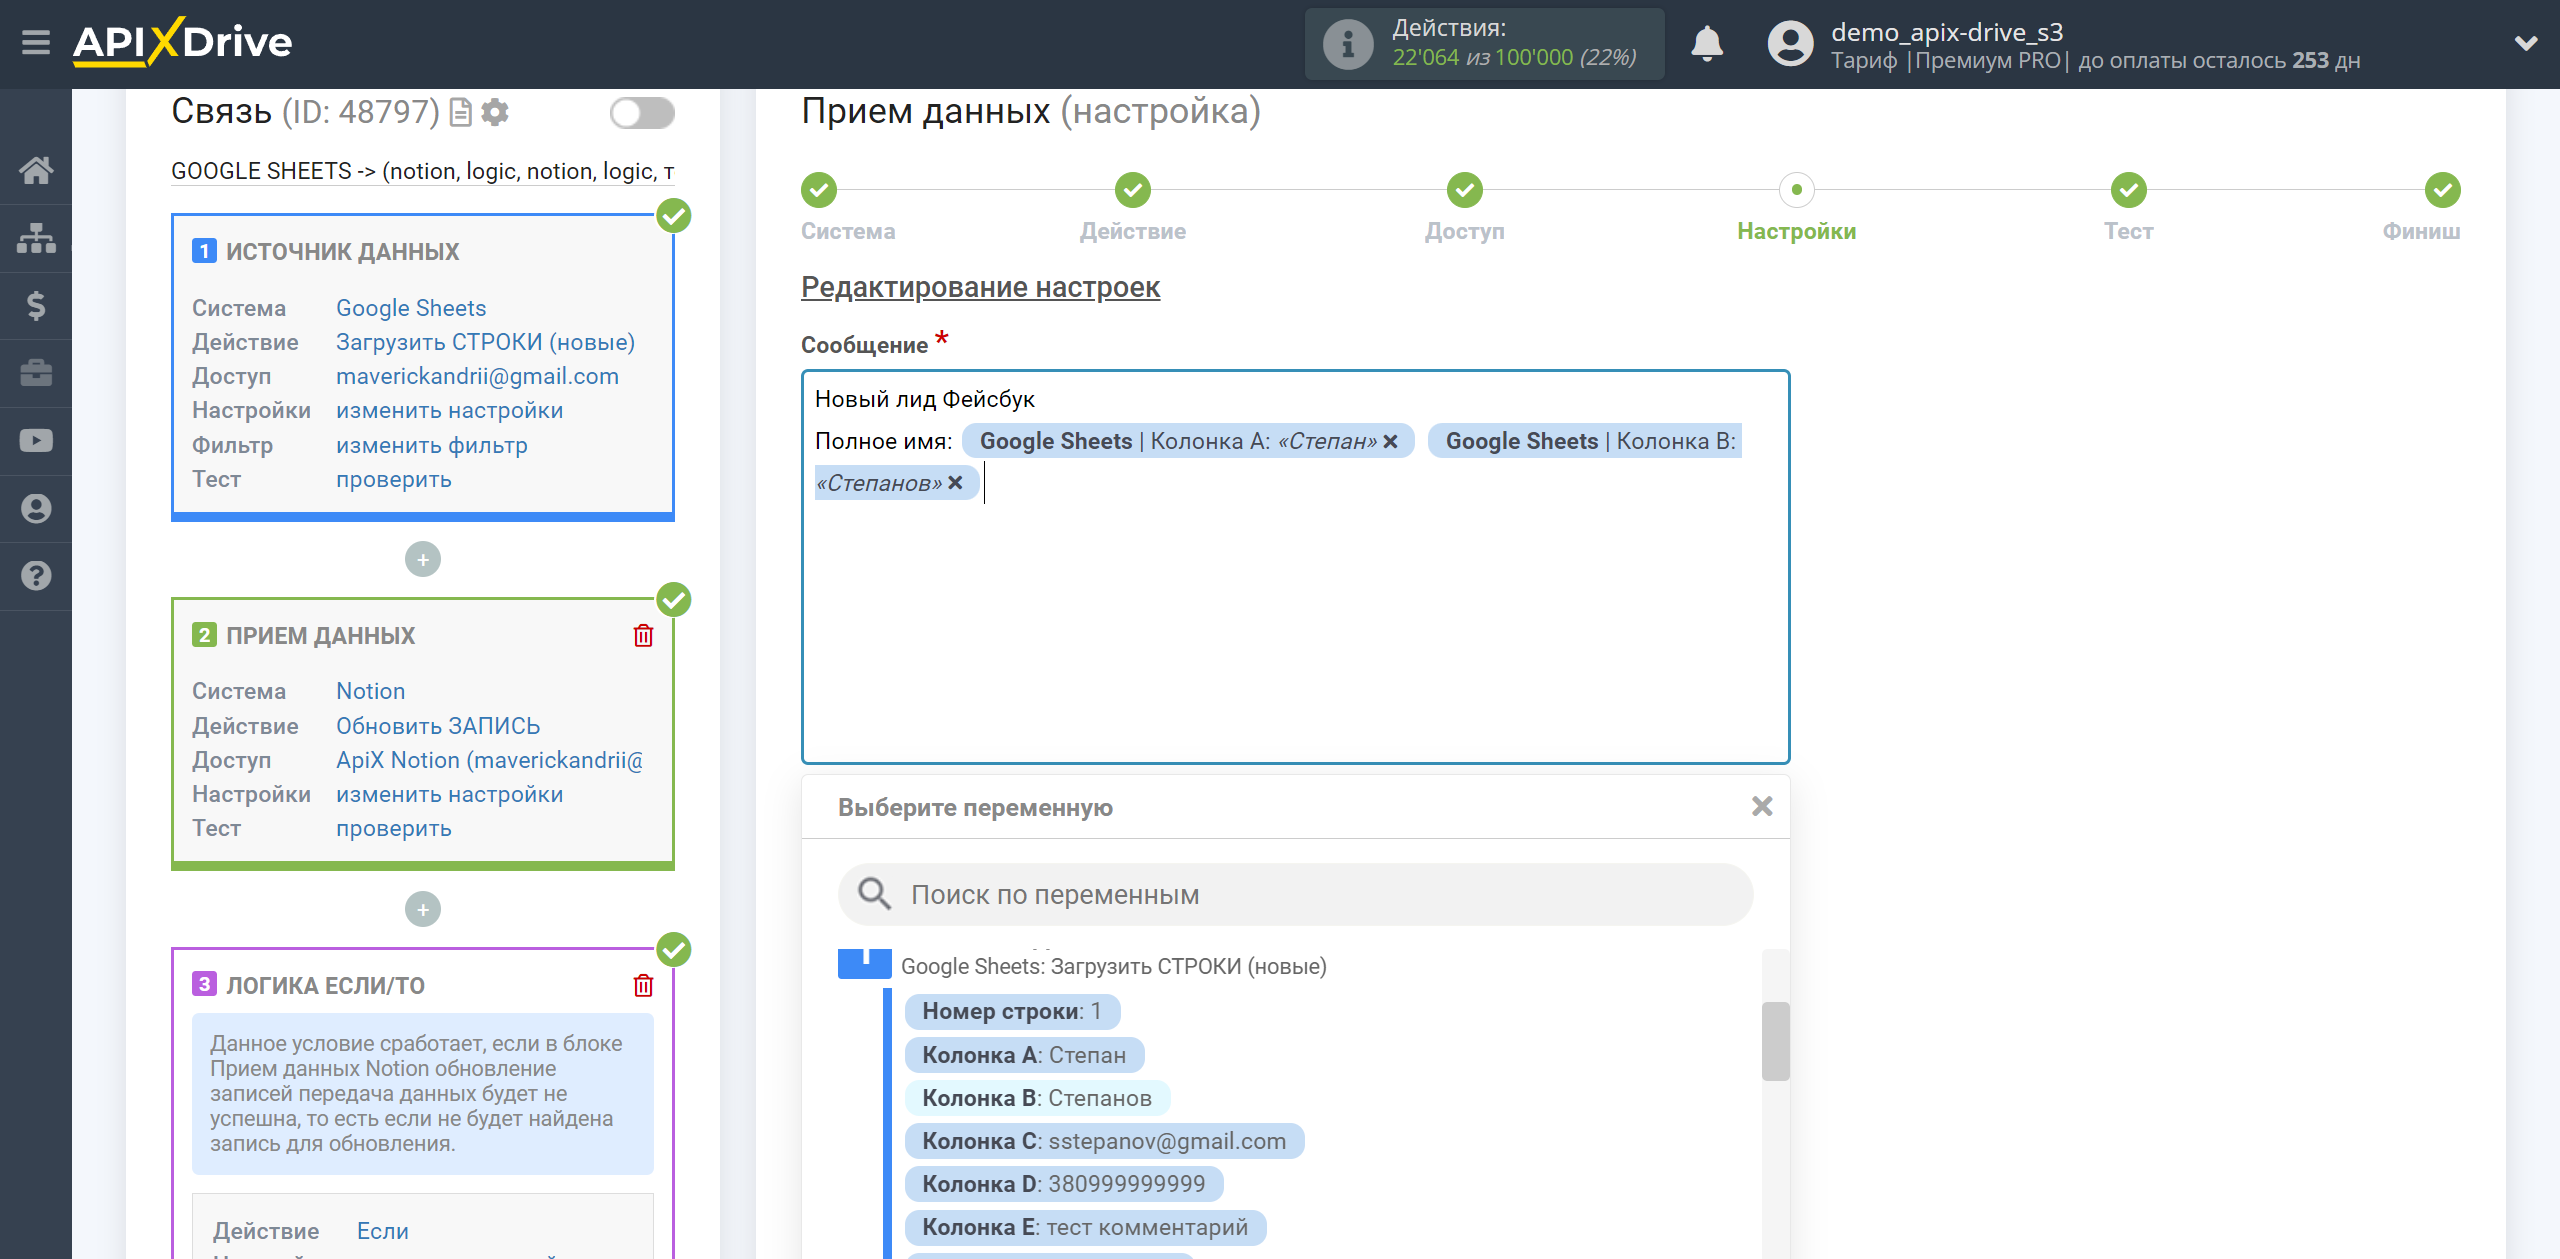This screenshot has height=1259, width=2560.
Task: Open the connections sitemap sidebar icon
Action: click(36, 238)
